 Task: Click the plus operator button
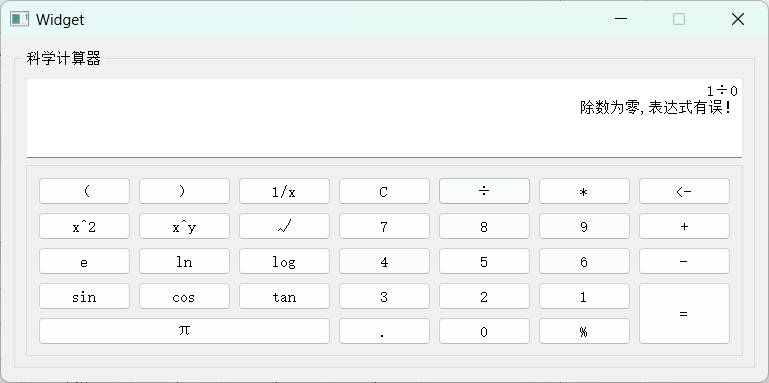coord(684,226)
